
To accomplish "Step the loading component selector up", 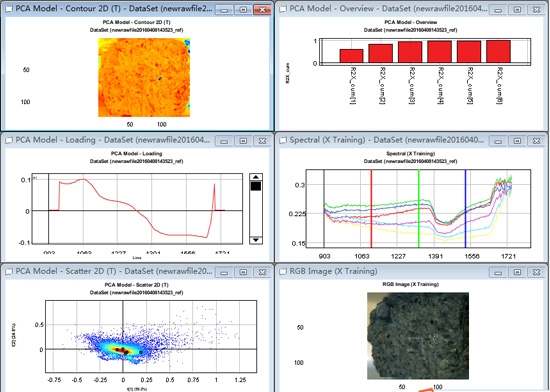I will (256, 177).
